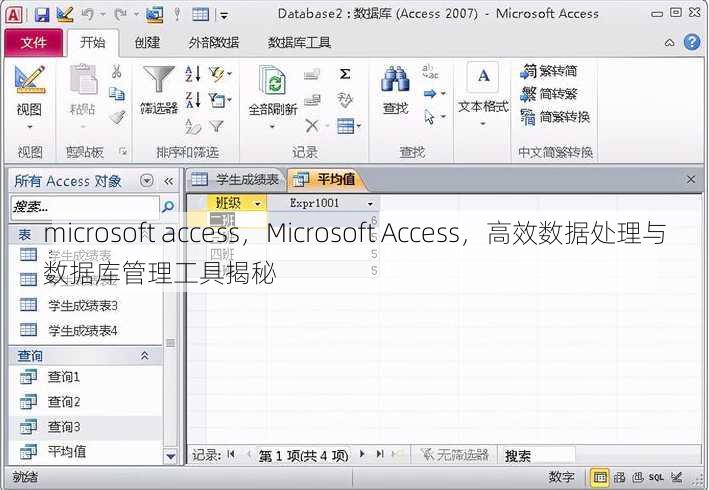This screenshot has height=490, width=709.
Task: Click the Cut scissors icon
Action: (117, 71)
